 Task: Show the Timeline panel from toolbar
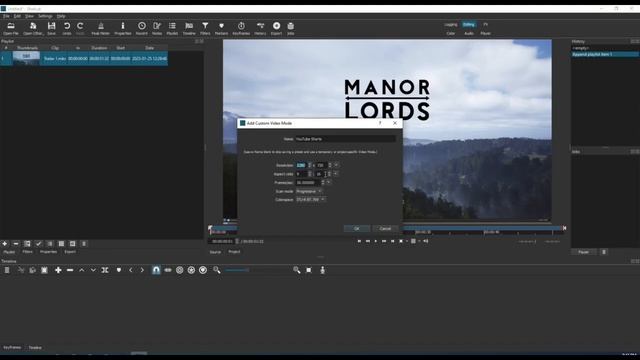coord(189,29)
